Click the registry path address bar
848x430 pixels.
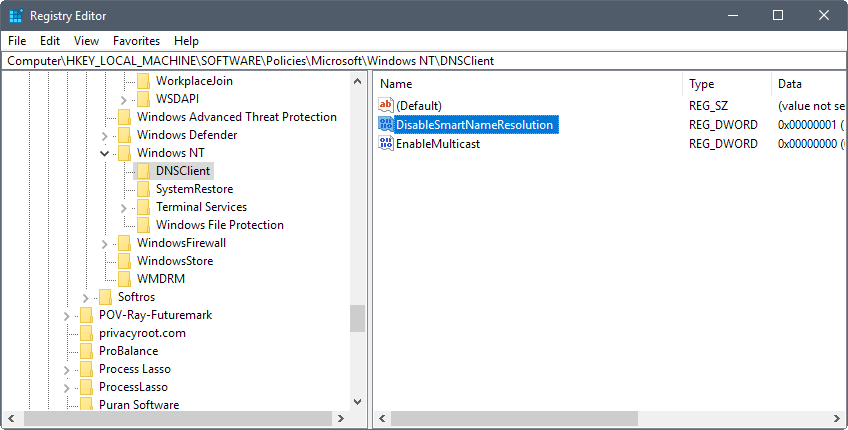tap(424, 61)
